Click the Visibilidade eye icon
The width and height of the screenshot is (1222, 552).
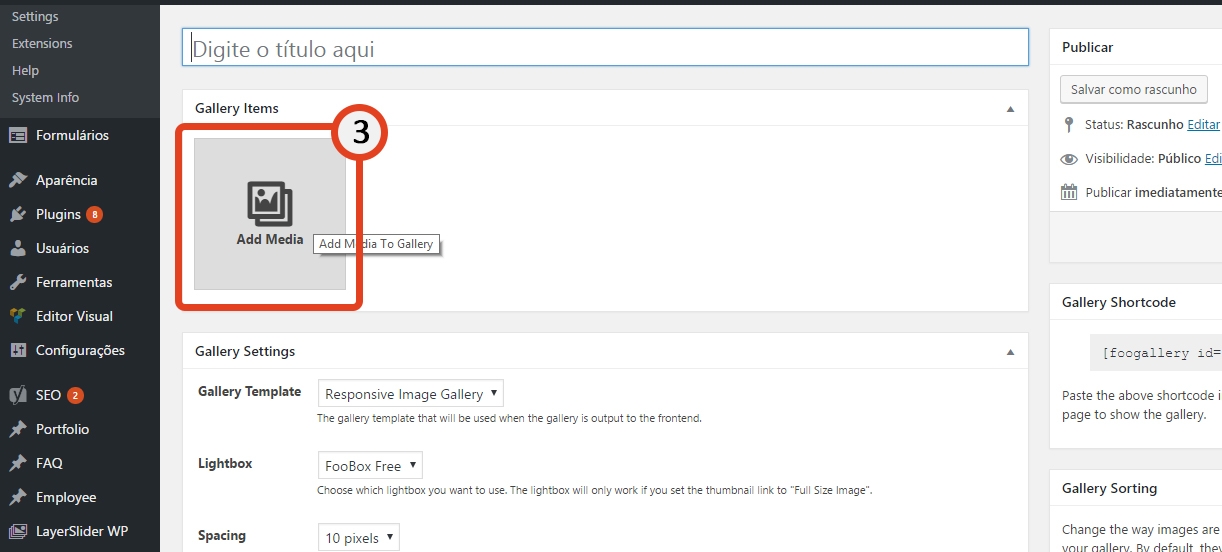pyautogui.click(x=1069, y=159)
